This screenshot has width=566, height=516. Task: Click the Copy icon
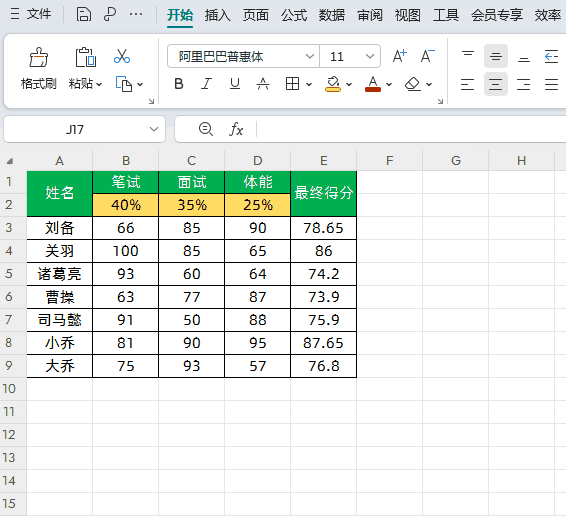[124, 84]
